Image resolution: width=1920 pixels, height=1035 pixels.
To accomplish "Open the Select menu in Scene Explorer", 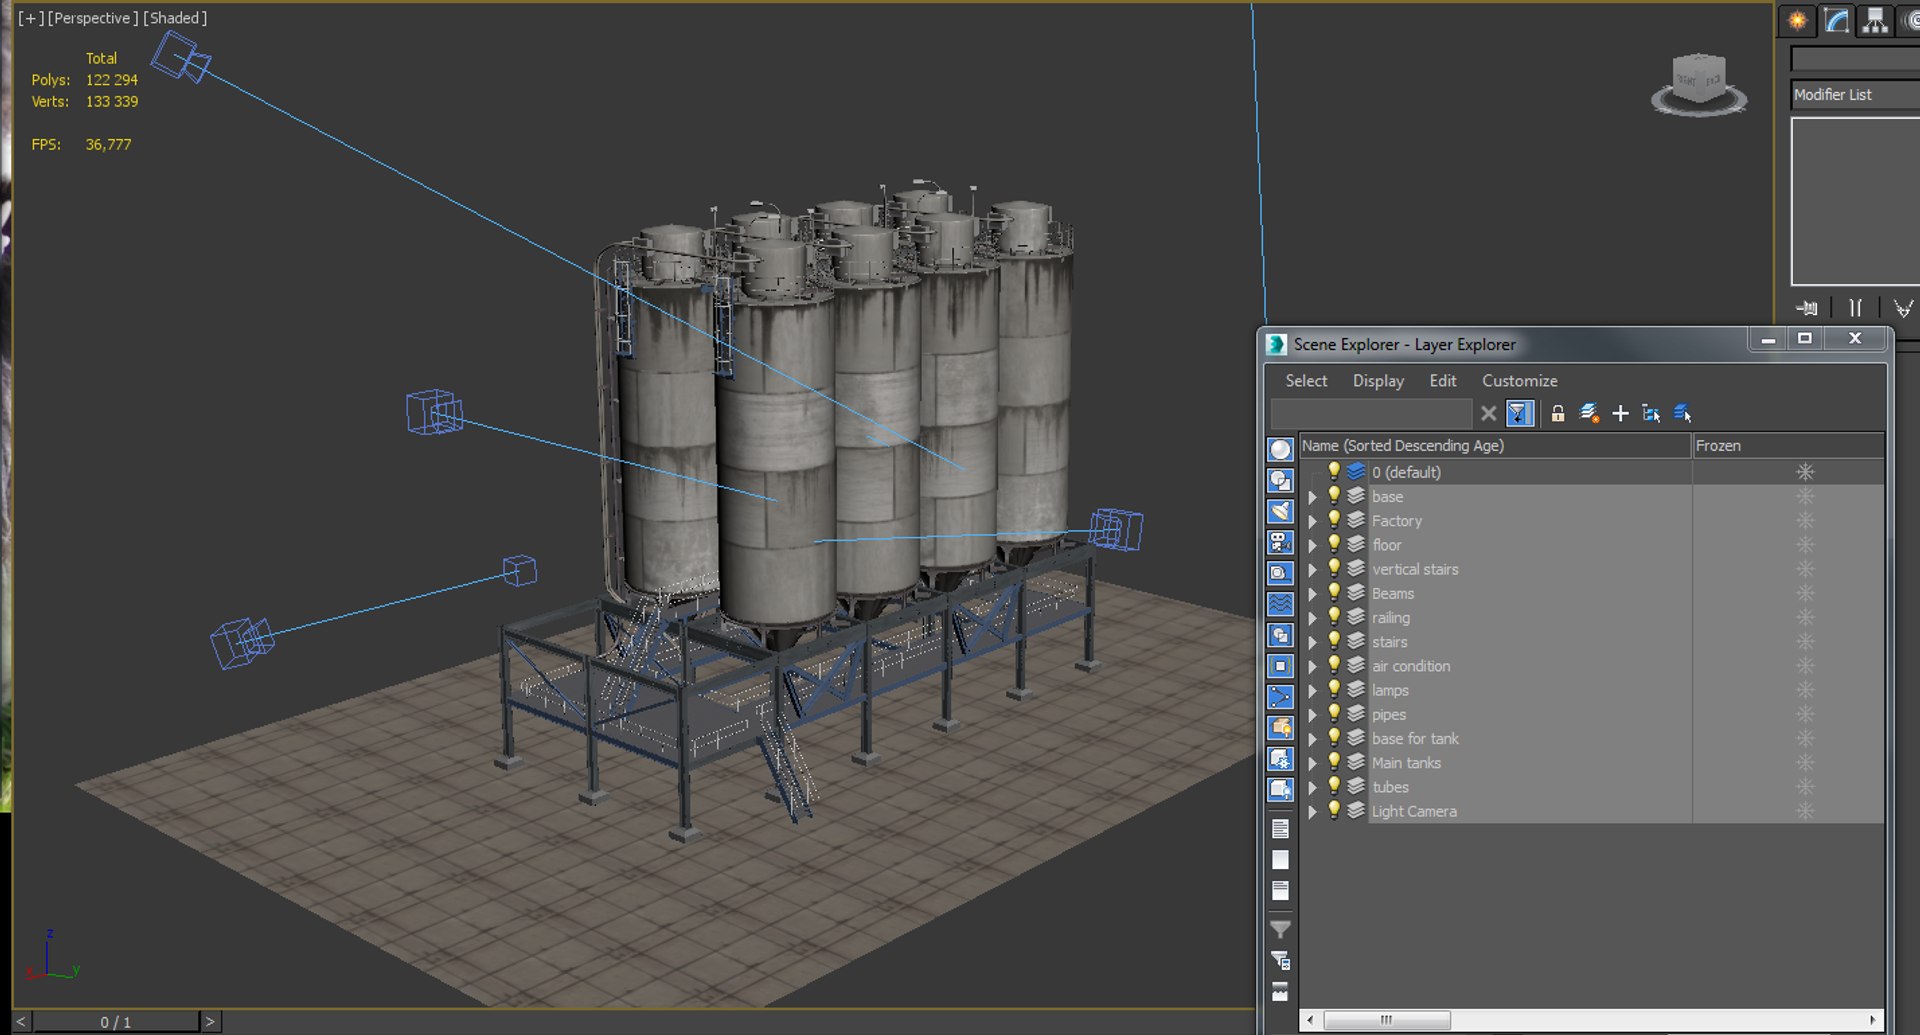I will (x=1306, y=381).
